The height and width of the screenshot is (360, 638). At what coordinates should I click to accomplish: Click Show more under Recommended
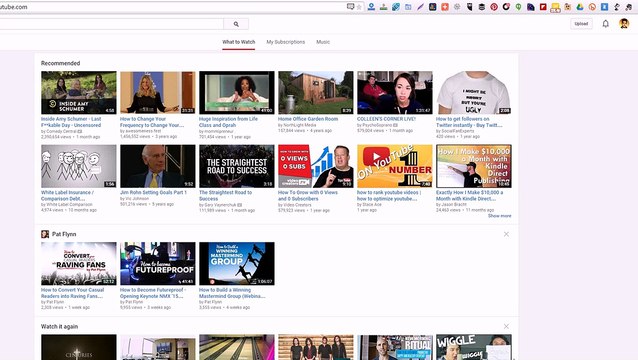click(500, 216)
